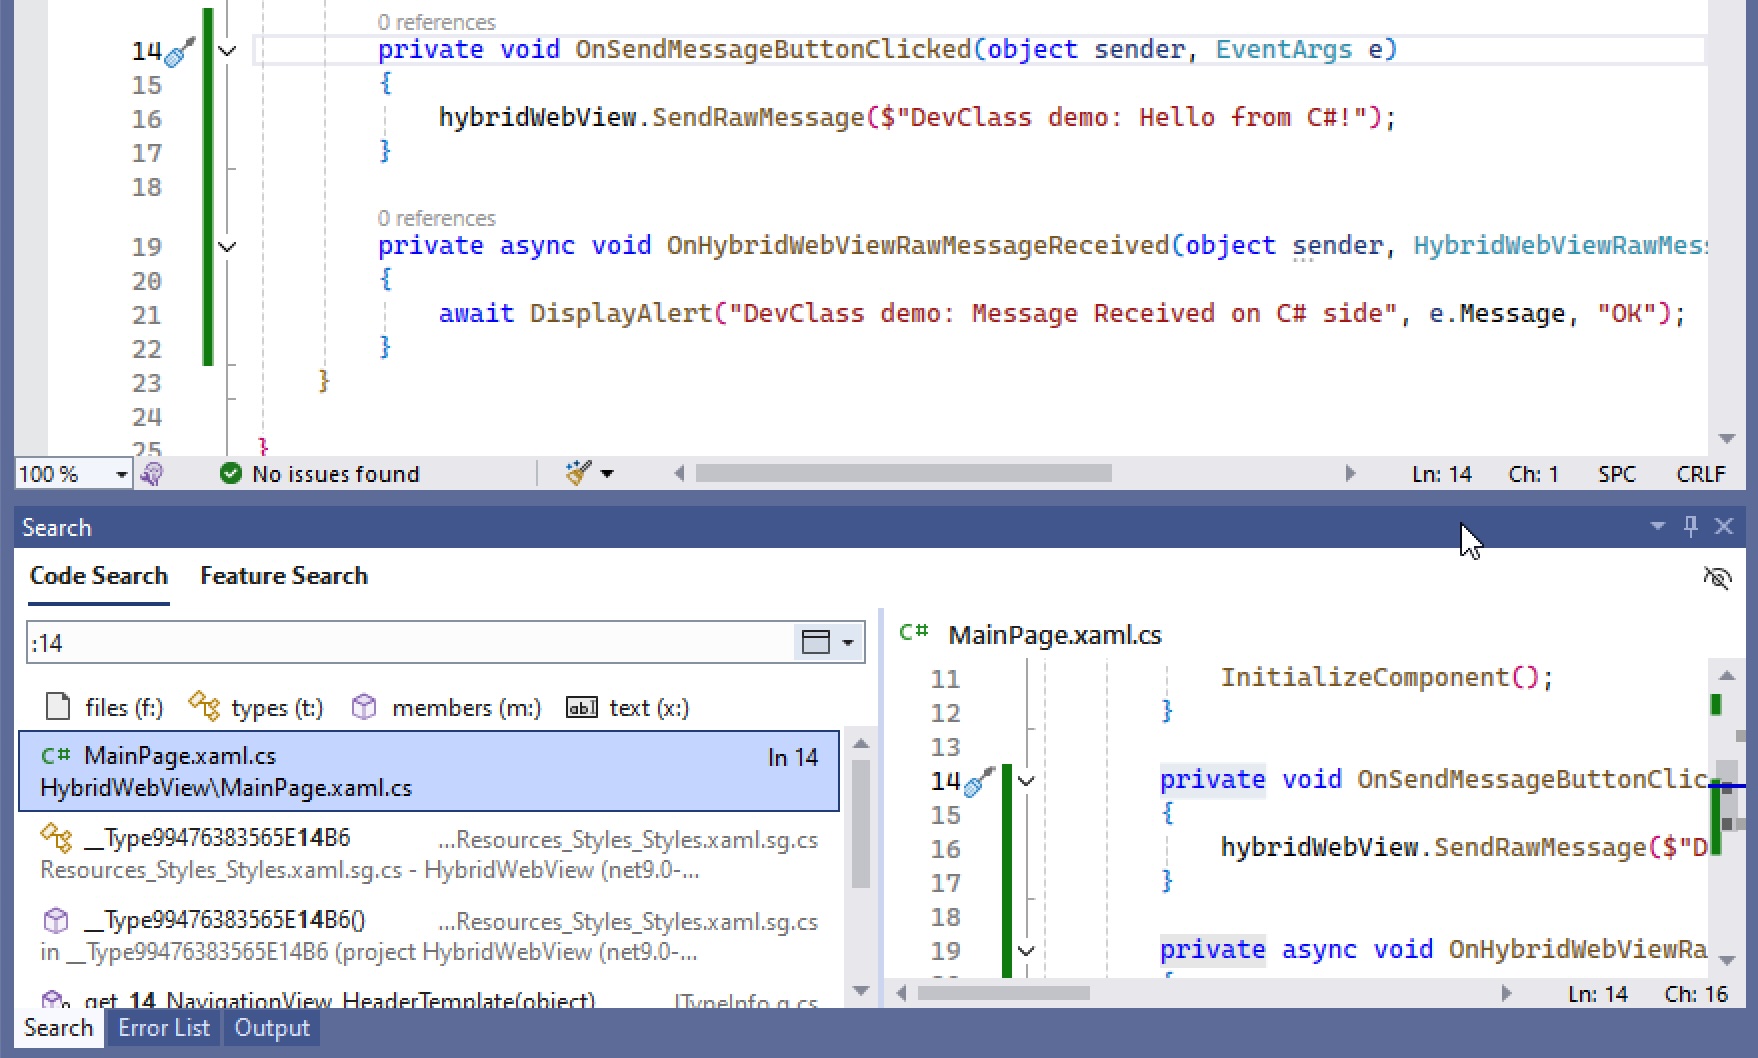Click inside the :14 search field

pyautogui.click(x=400, y=643)
